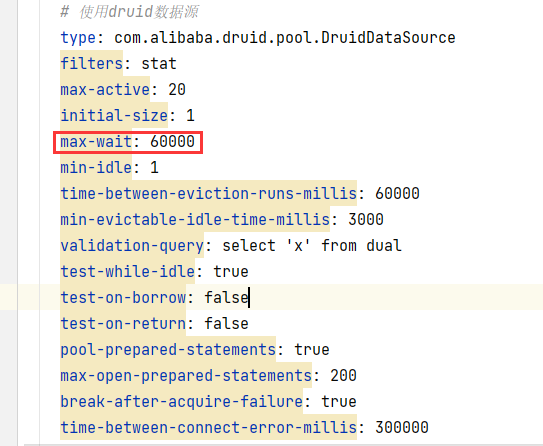Viewport: 543px width, 446px height.
Task: Click the type key on the DruidDataSource line
Action: (x=78, y=38)
